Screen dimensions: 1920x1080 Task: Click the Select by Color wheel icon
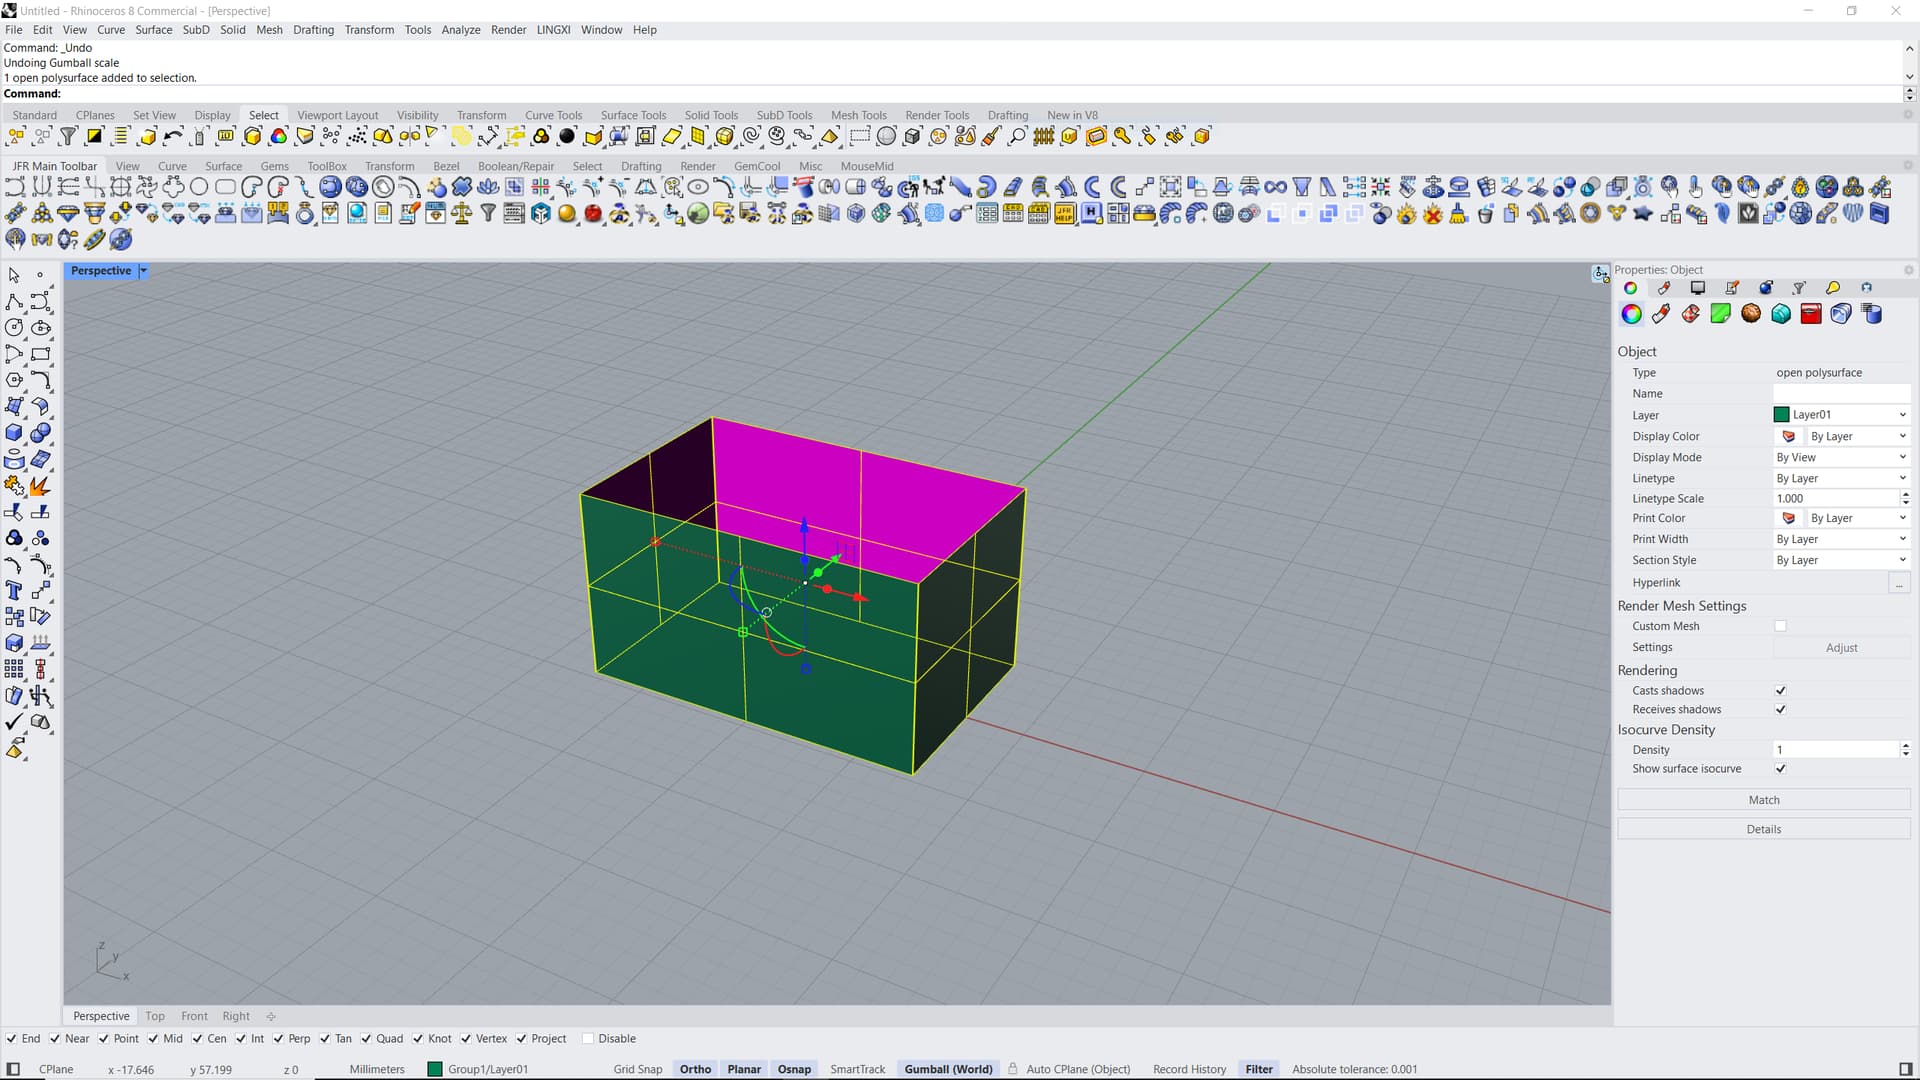coord(279,136)
